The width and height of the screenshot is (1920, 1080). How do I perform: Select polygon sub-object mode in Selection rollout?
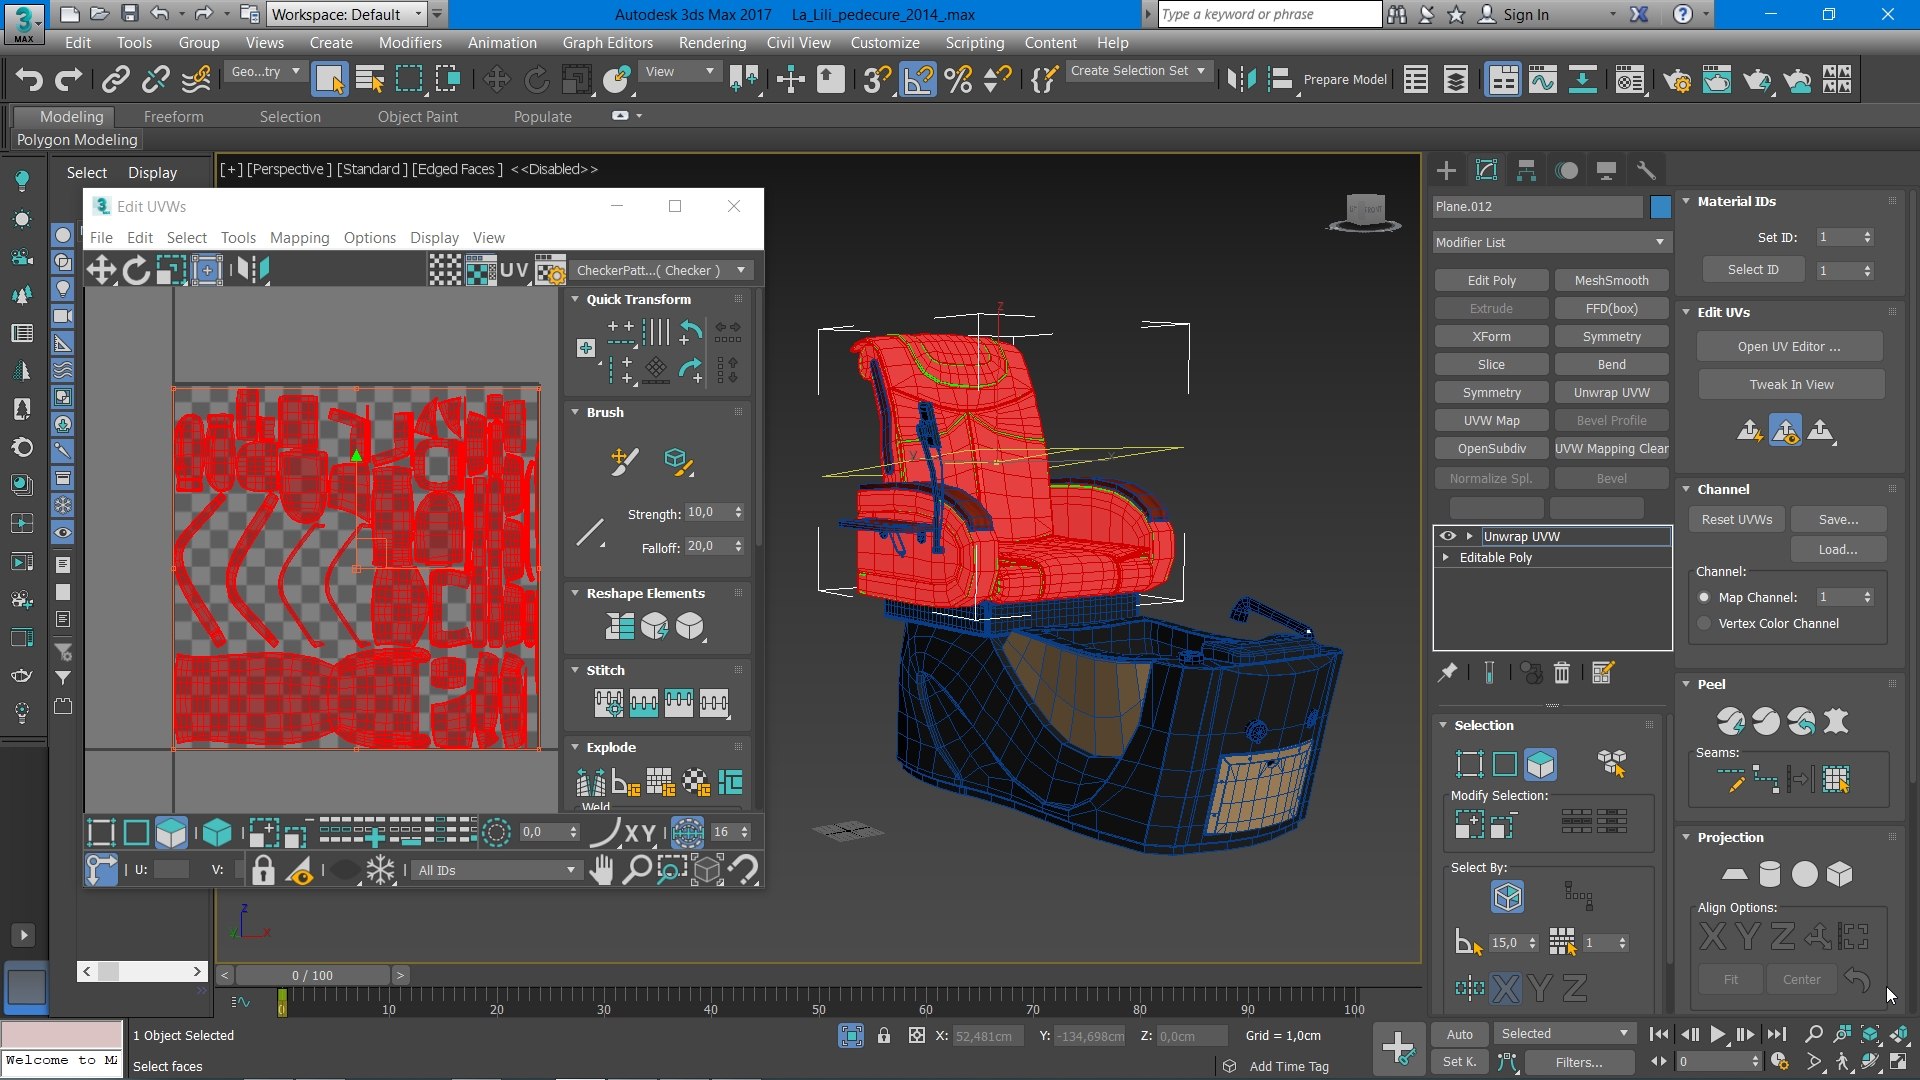pyautogui.click(x=1540, y=764)
